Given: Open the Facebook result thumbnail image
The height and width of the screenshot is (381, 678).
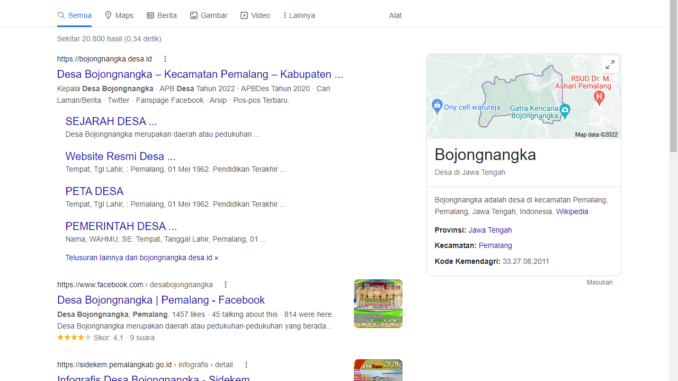Looking at the screenshot, I should coord(378,304).
